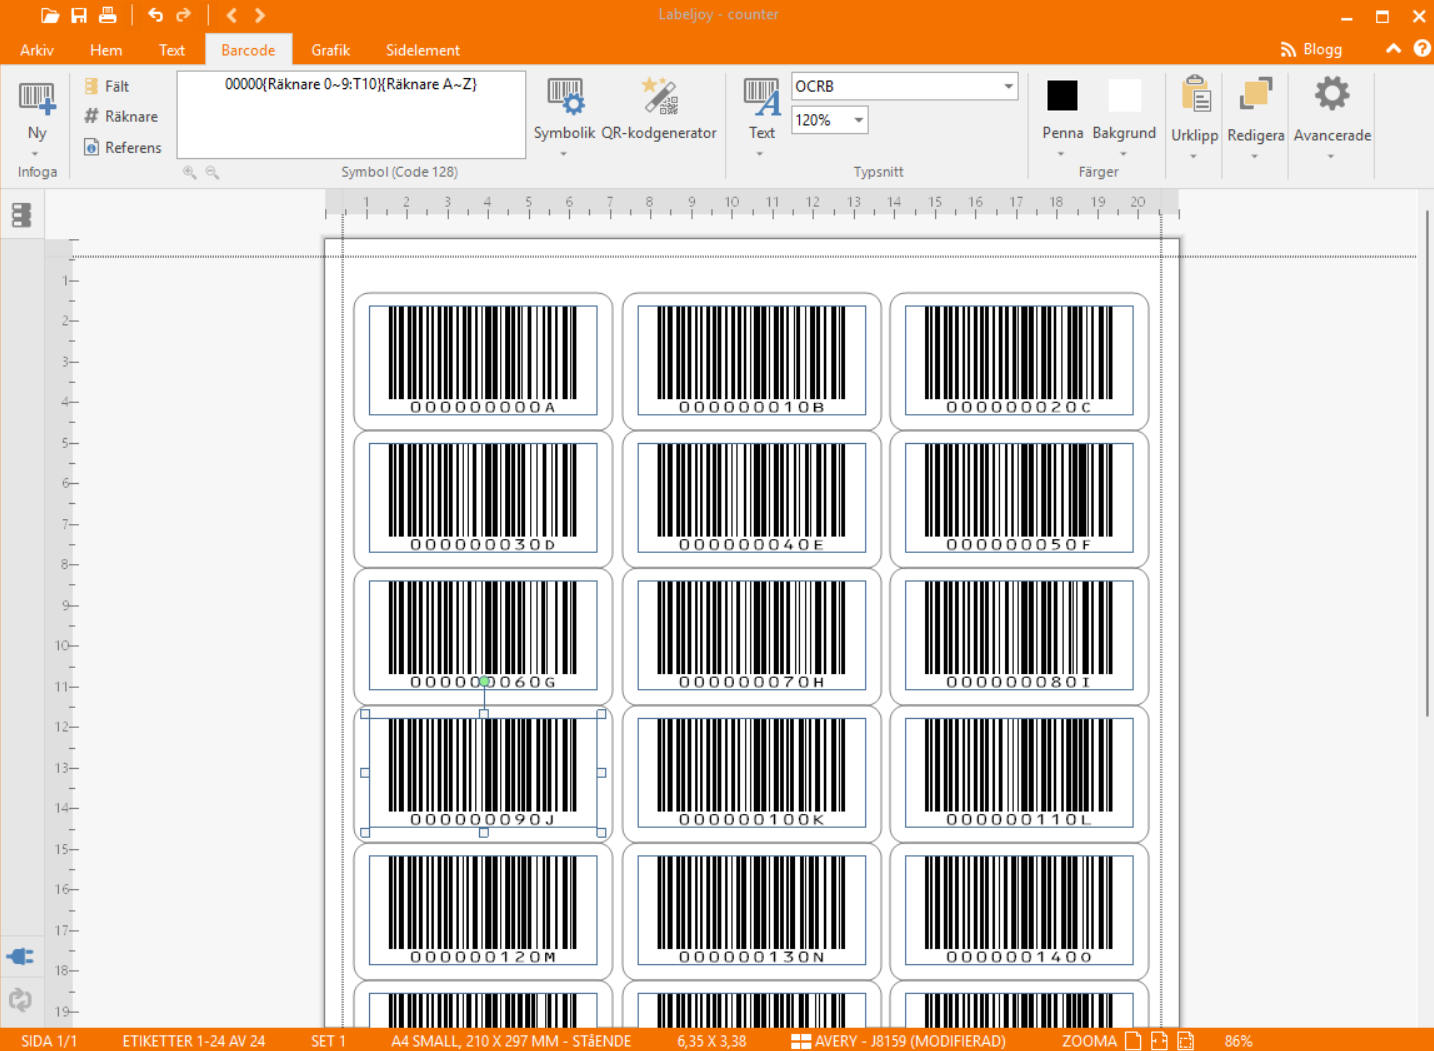Click the Print icon in quick toolbar
The image size is (1434, 1051).
(x=107, y=15)
